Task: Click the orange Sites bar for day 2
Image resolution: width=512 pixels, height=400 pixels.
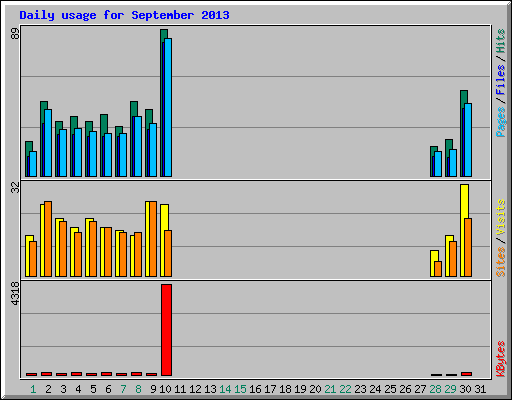Action: click(48, 239)
